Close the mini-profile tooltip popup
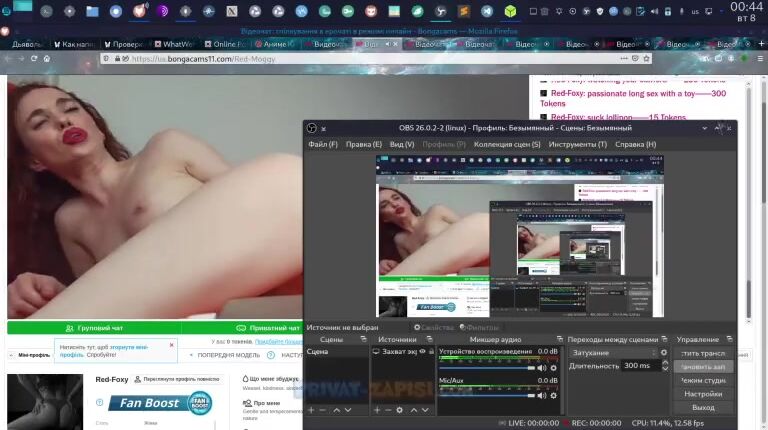768x430 pixels. 171,345
